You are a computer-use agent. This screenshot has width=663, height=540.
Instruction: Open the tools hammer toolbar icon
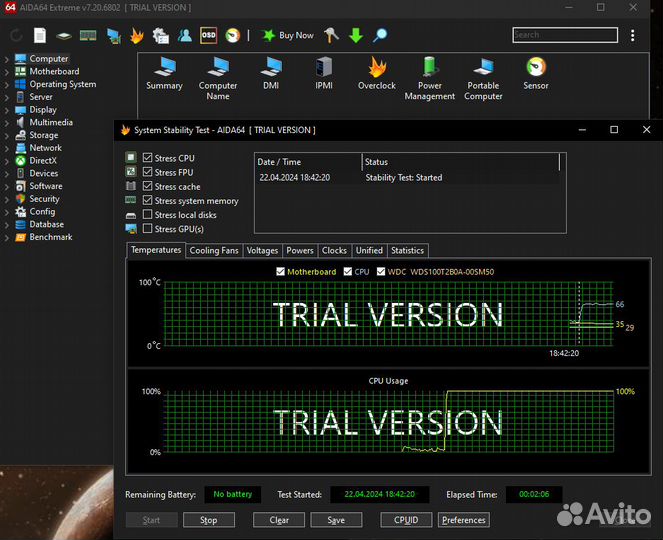point(332,36)
